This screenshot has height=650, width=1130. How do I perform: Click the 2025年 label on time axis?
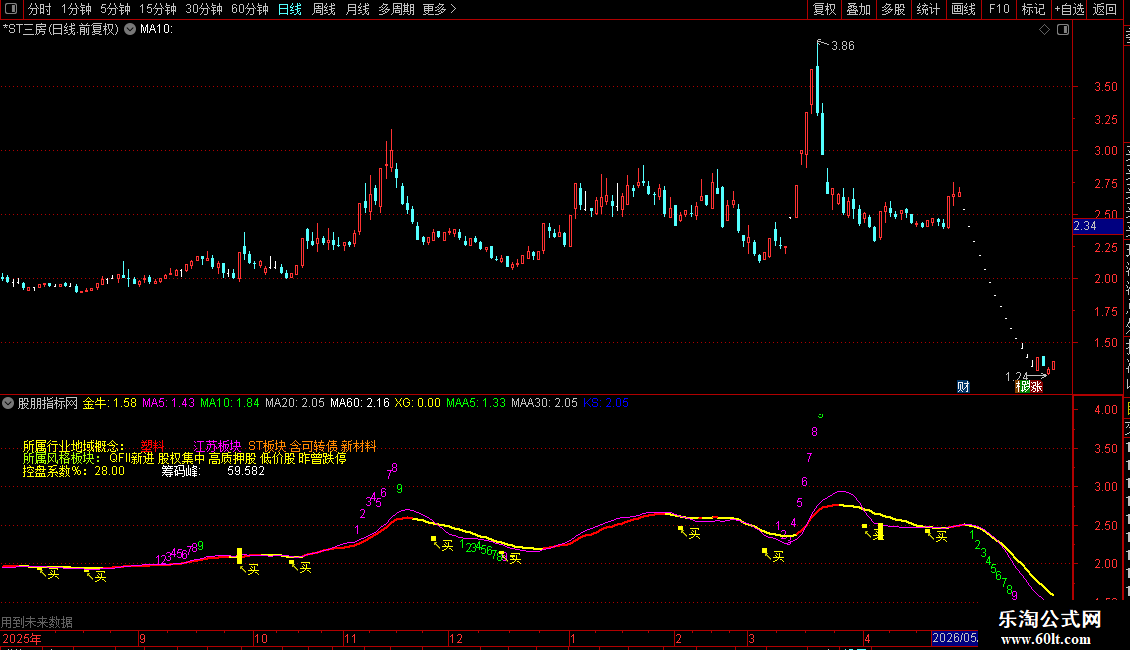(x=22, y=638)
